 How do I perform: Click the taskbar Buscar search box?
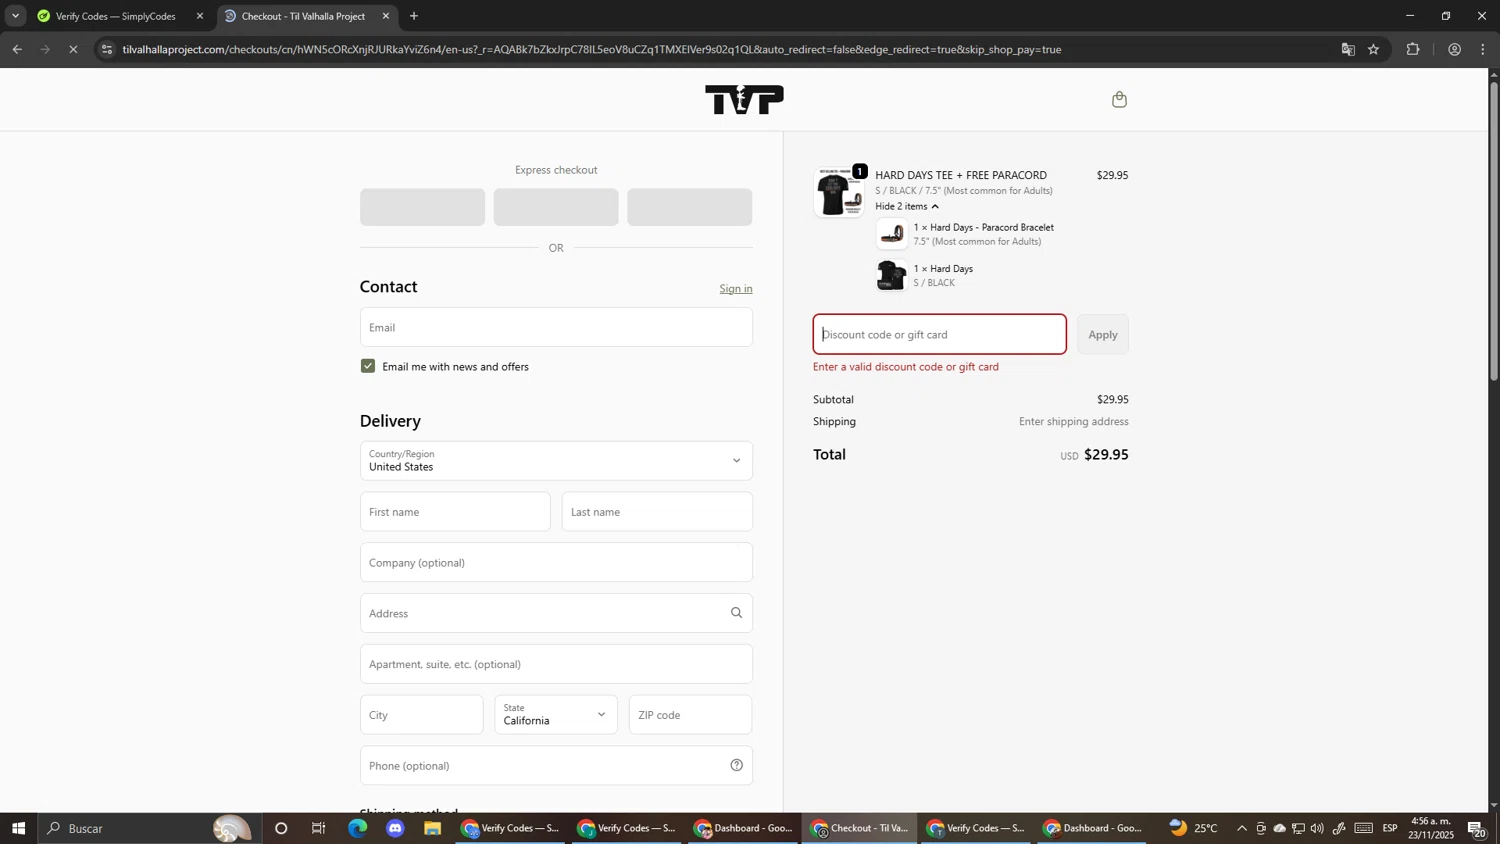tap(150, 828)
